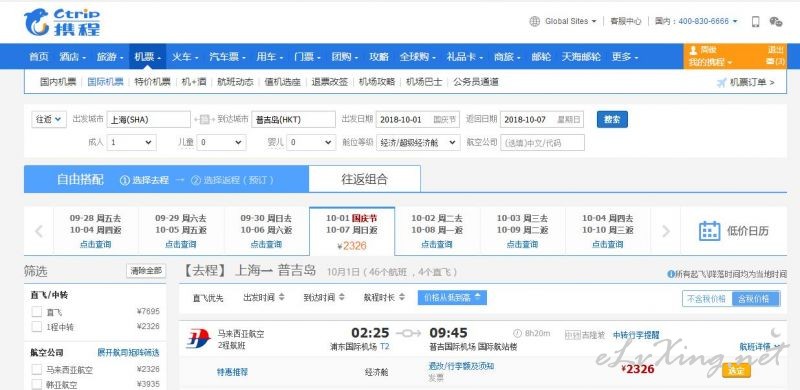Screen dimensions: 800x390
Task: Click the clock icon beside 8h20m
Action: point(517,333)
